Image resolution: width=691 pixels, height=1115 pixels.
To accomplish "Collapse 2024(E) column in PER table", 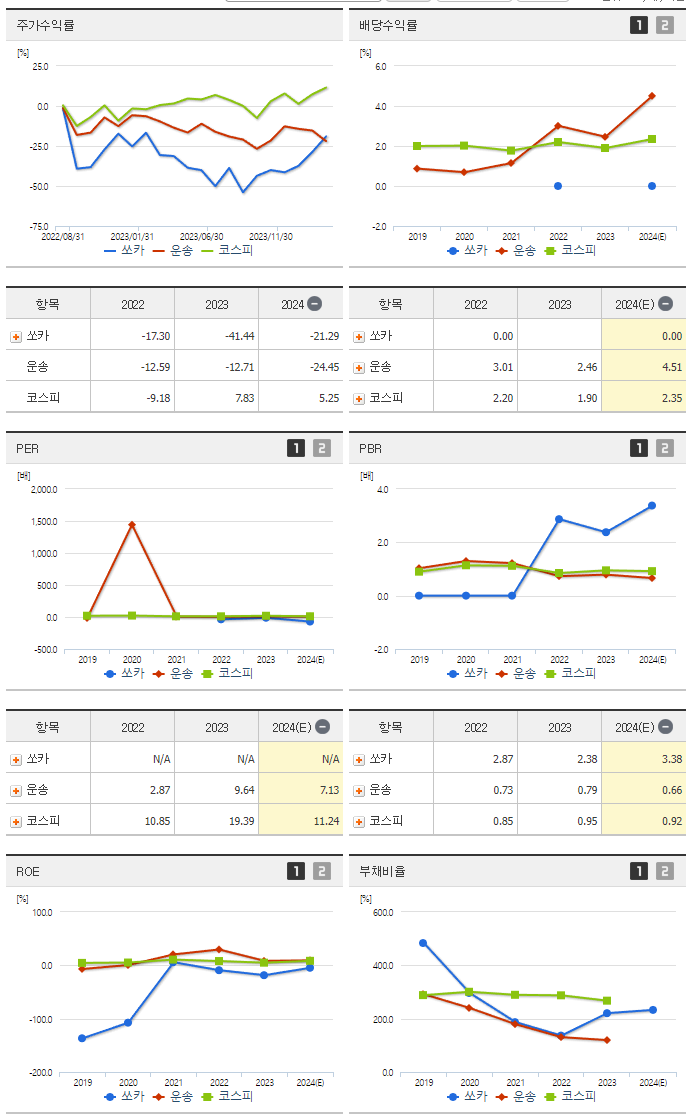I will (322, 727).
